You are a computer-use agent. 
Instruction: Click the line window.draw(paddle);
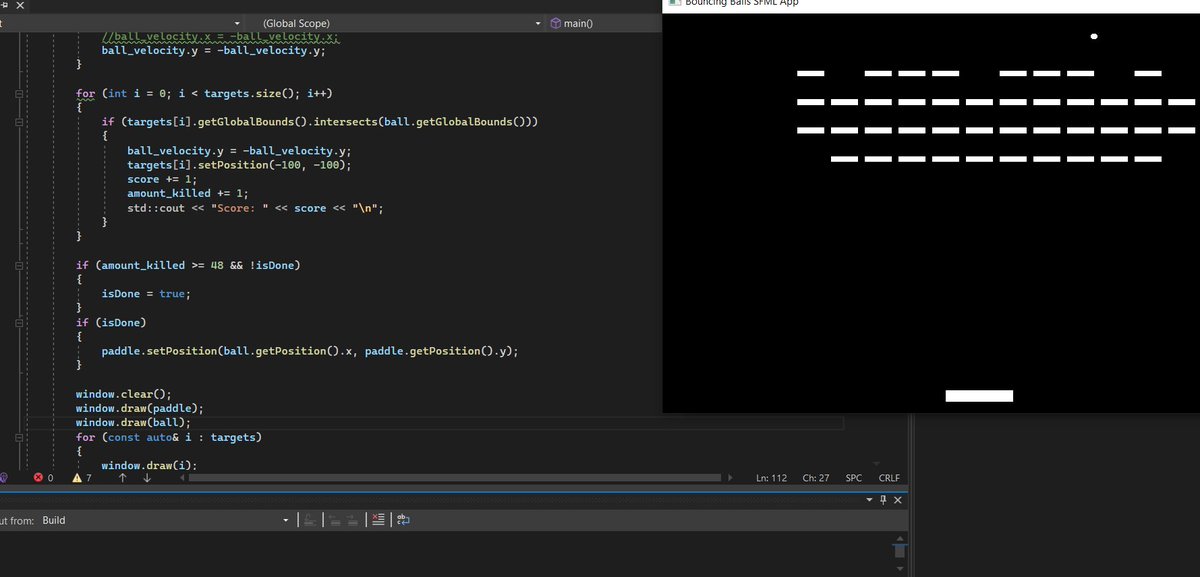coord(140,408)
